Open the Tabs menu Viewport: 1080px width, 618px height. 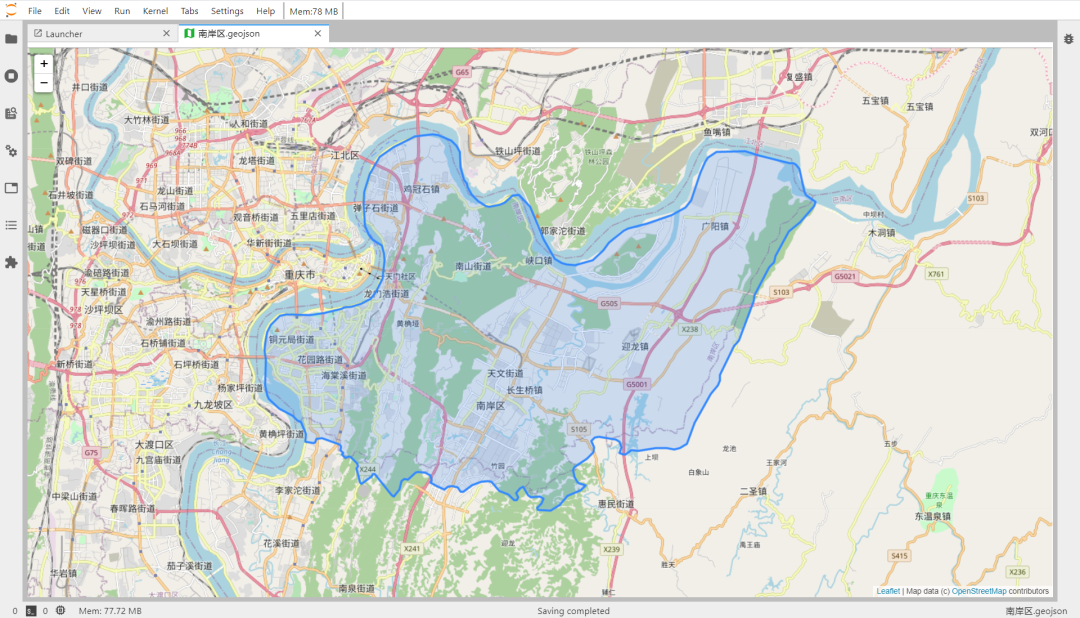(189, 11)
